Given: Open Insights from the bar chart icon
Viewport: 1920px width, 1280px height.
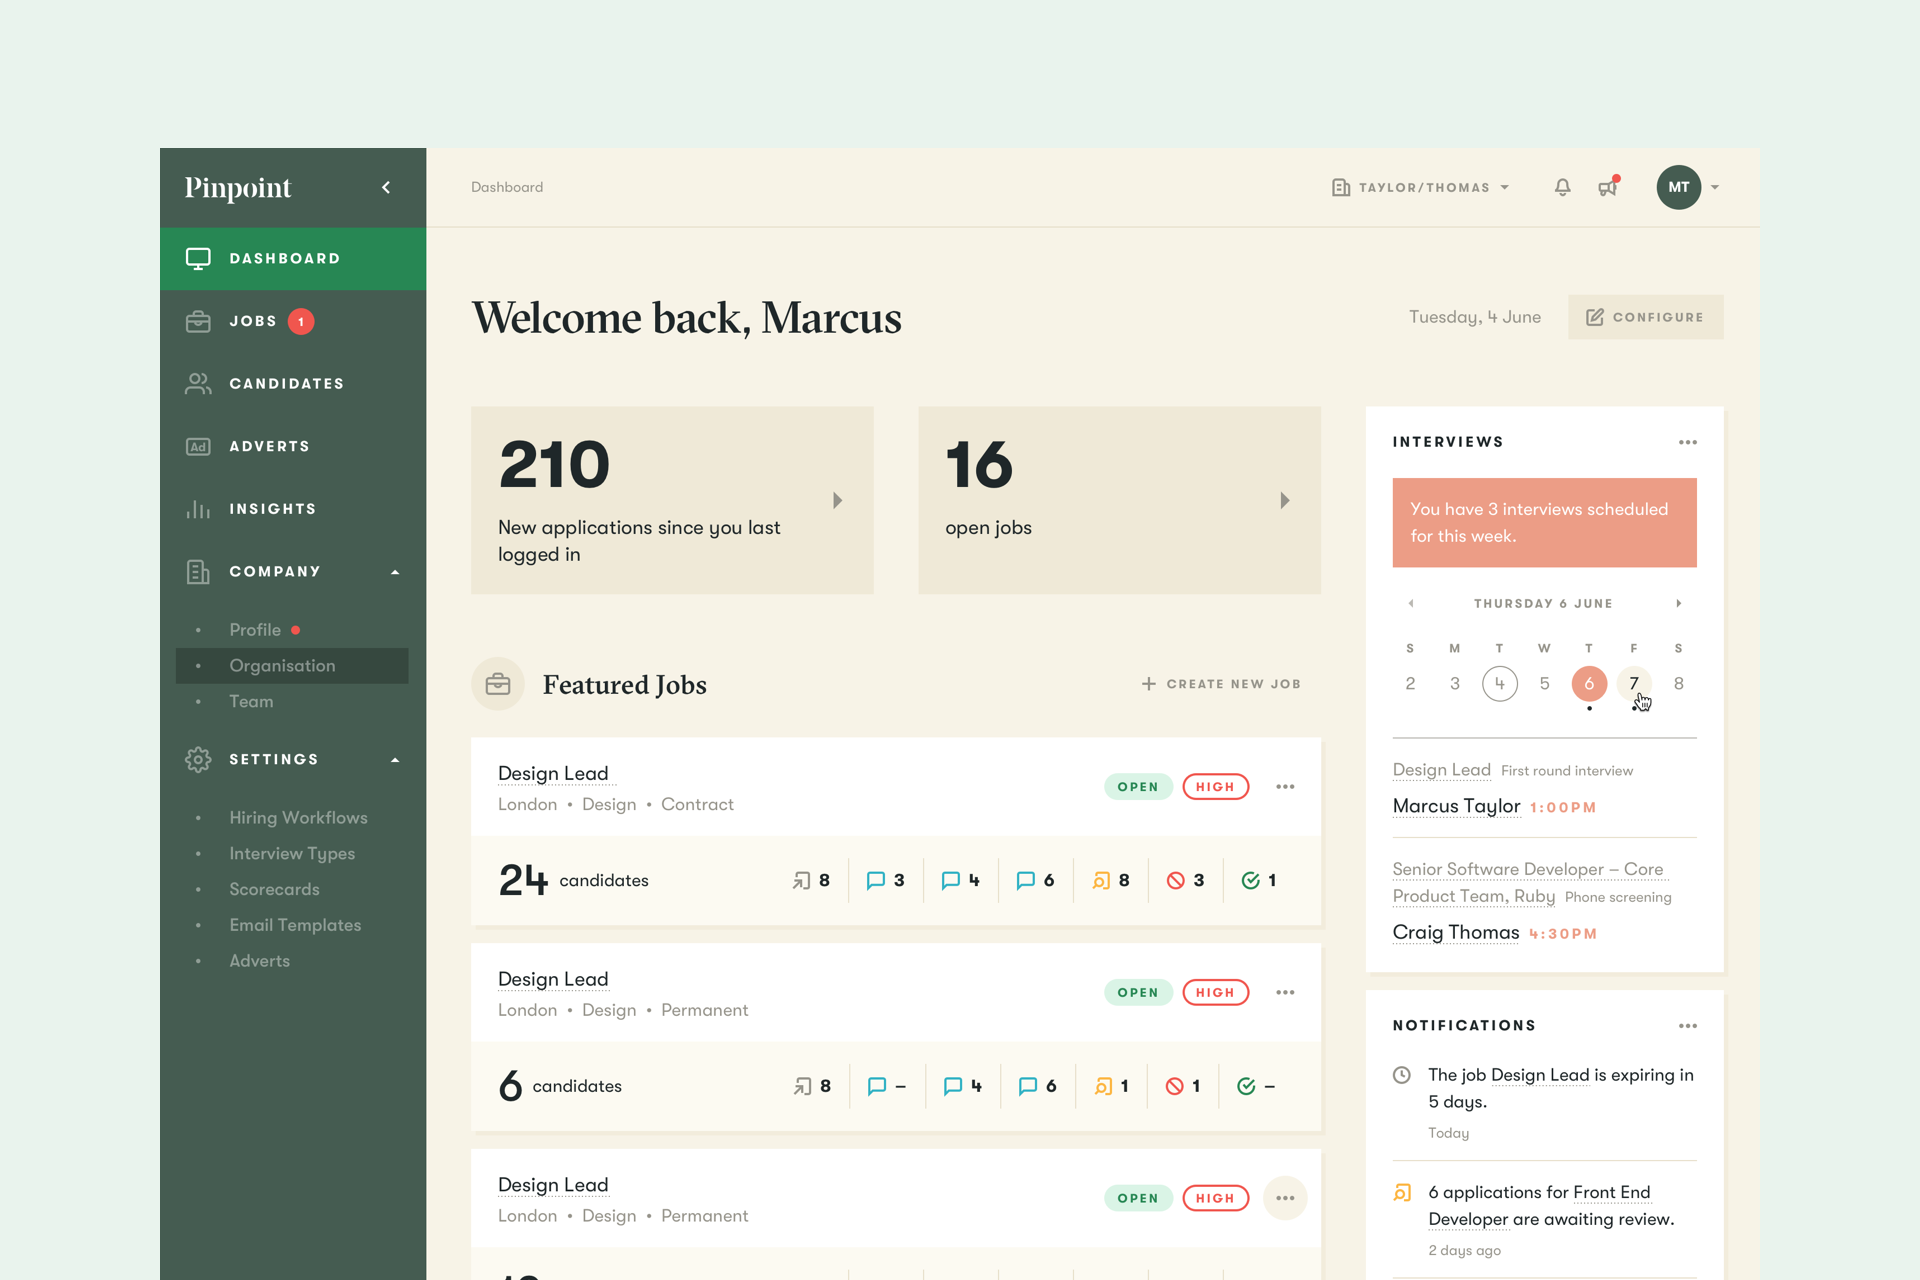Looking at the screenshot, I should tap(198, 509).
